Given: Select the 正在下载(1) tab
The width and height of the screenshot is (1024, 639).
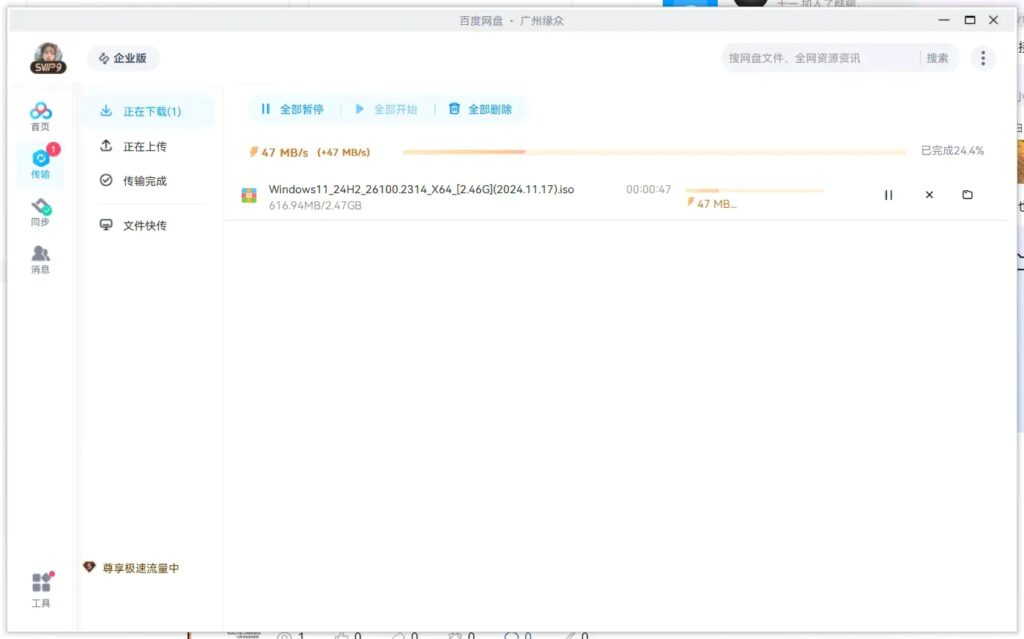Looking at the screenshot, I should click(148, 111).
